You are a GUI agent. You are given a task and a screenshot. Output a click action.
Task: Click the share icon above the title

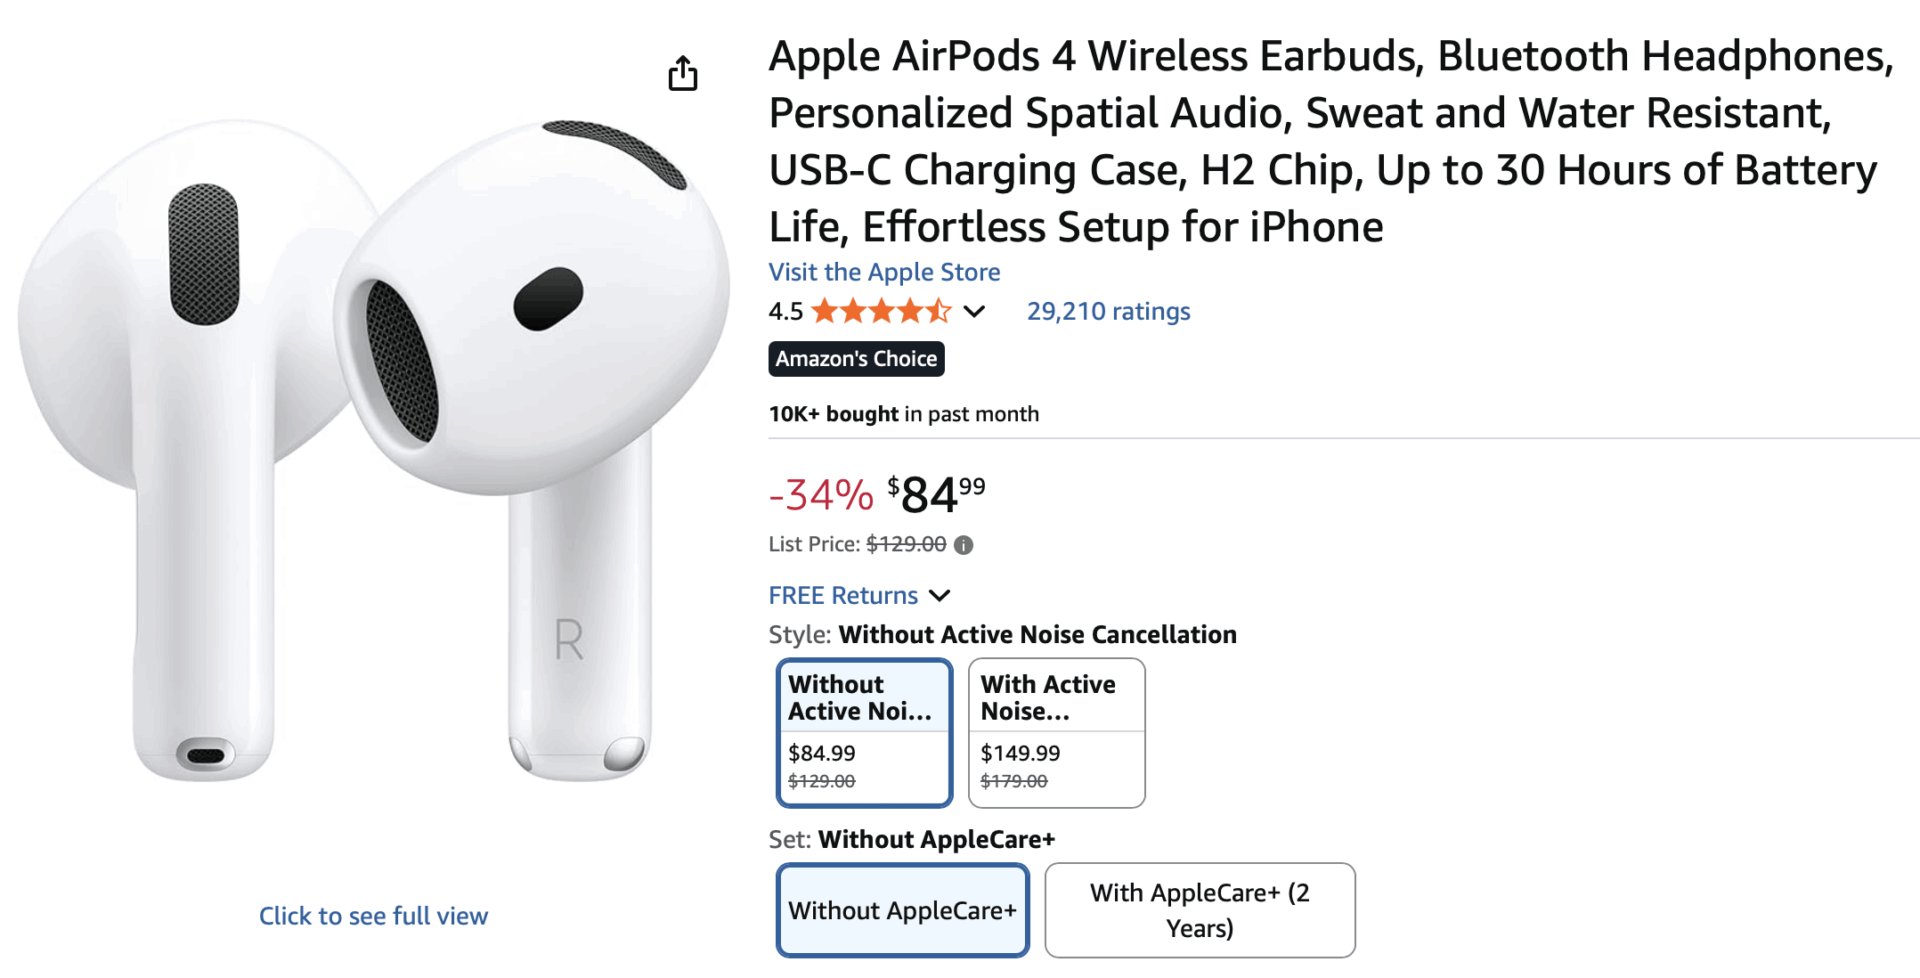point(683,73)
